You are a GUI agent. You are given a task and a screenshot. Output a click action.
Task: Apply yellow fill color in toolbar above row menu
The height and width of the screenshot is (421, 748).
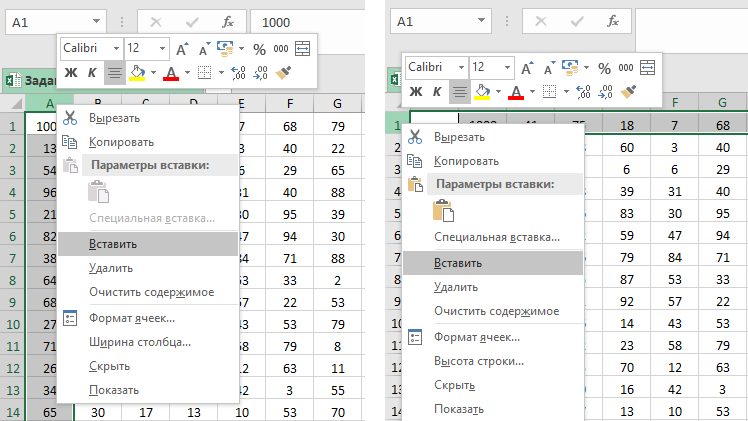click(x=482, y=92)
